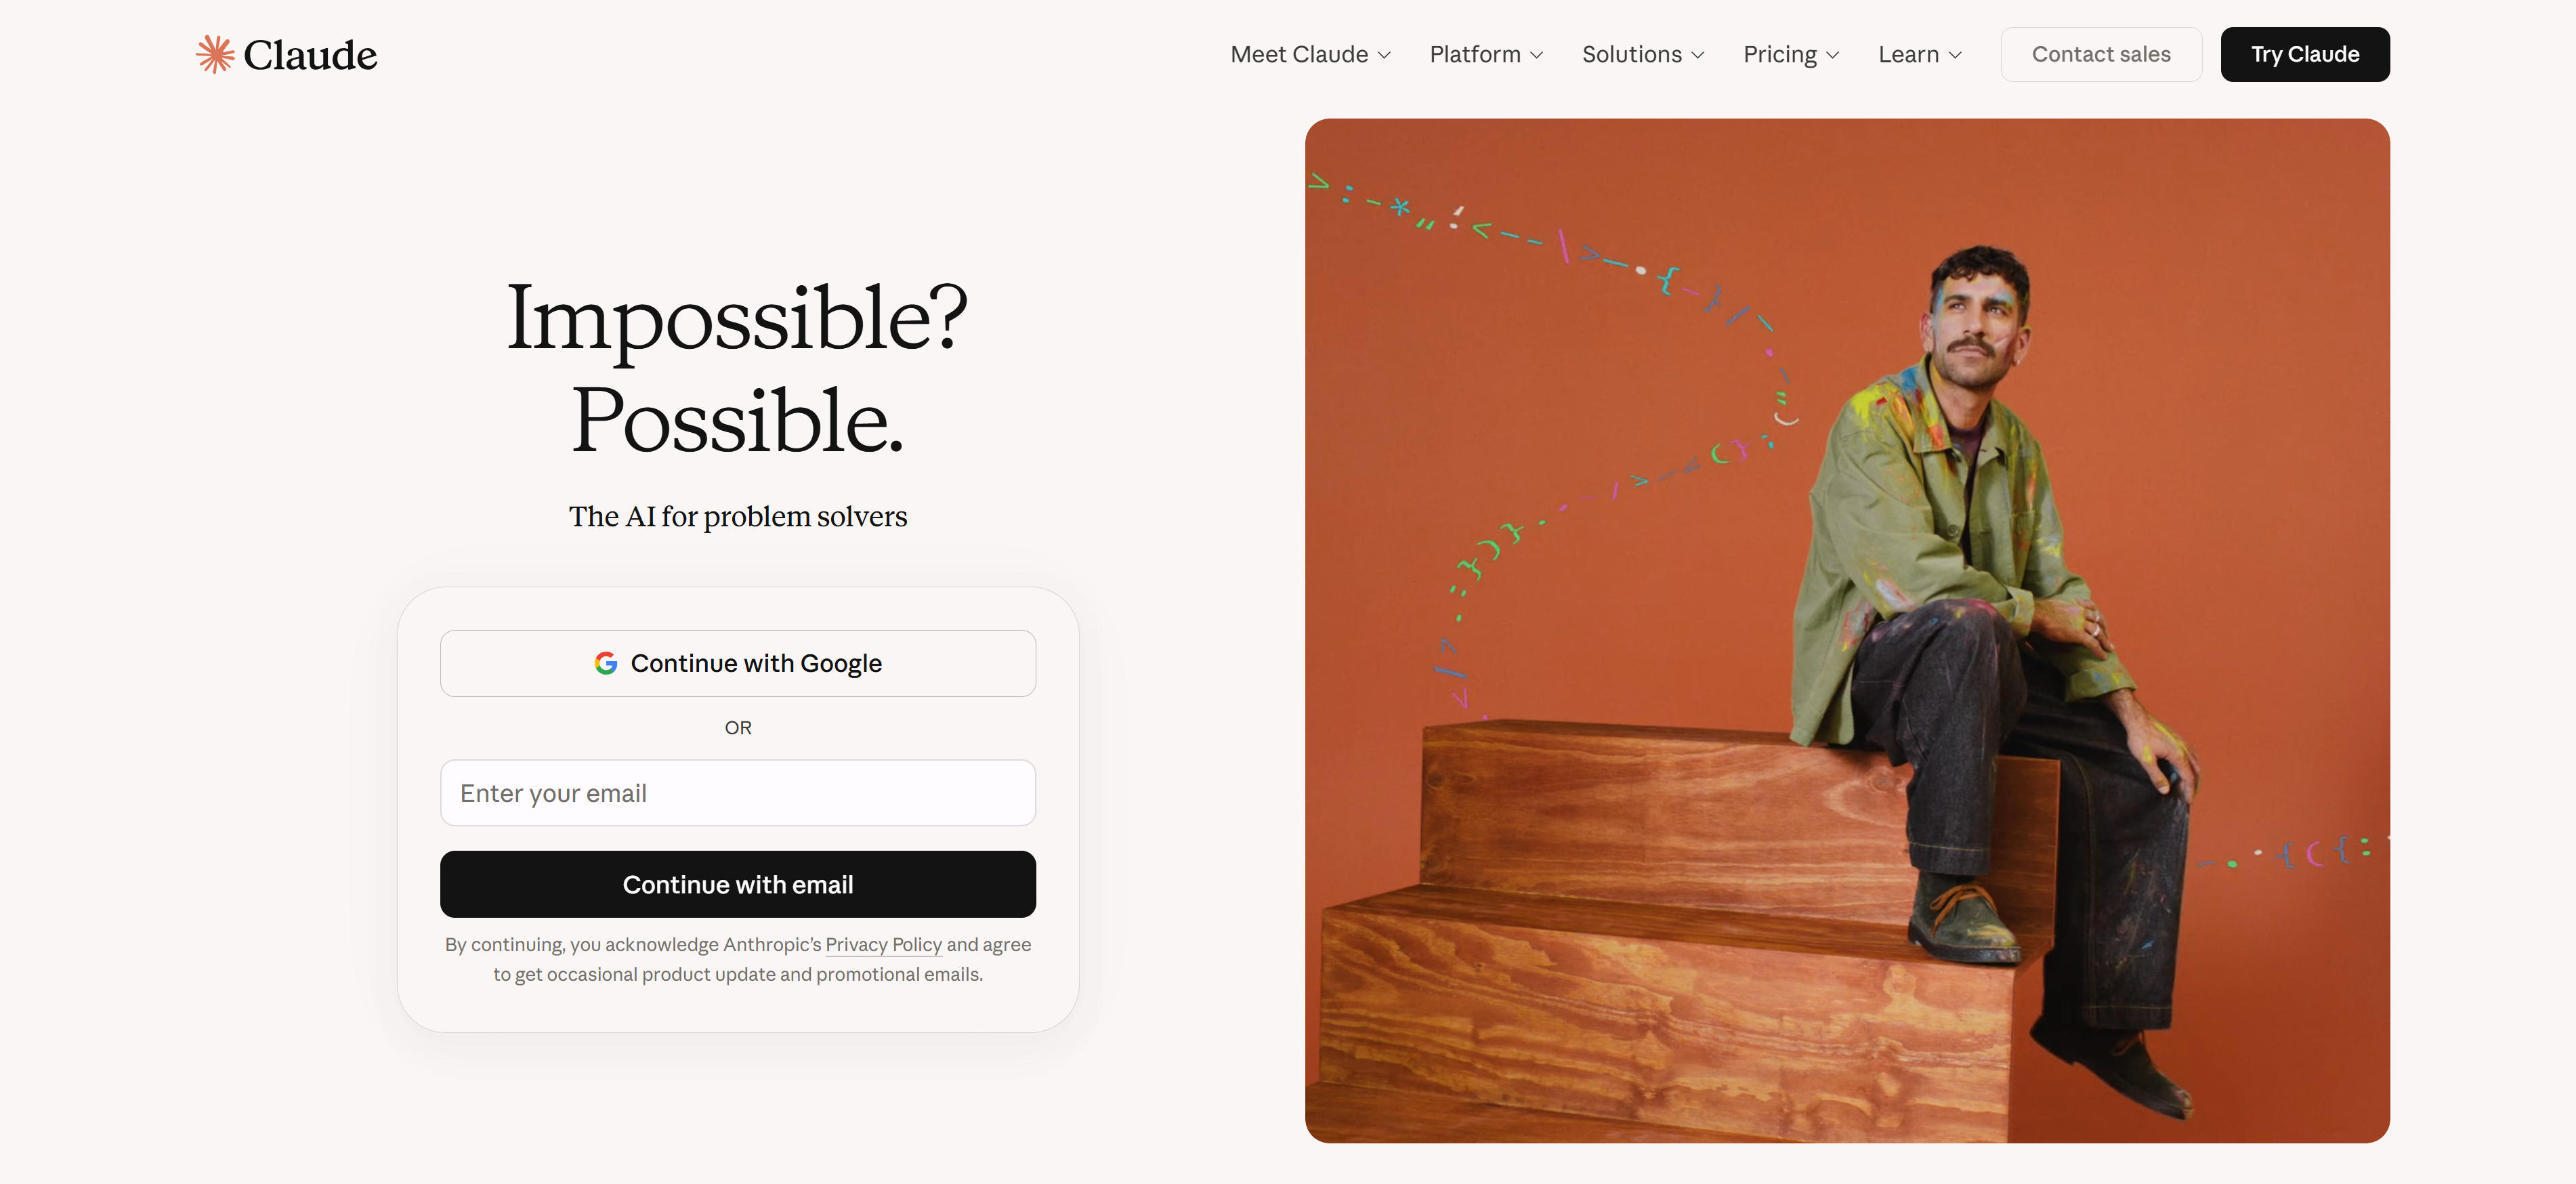The height and width of the screenshot is (1184, 2576).
Task: Click the Try Claude button
Action: tap(2305, 54)
